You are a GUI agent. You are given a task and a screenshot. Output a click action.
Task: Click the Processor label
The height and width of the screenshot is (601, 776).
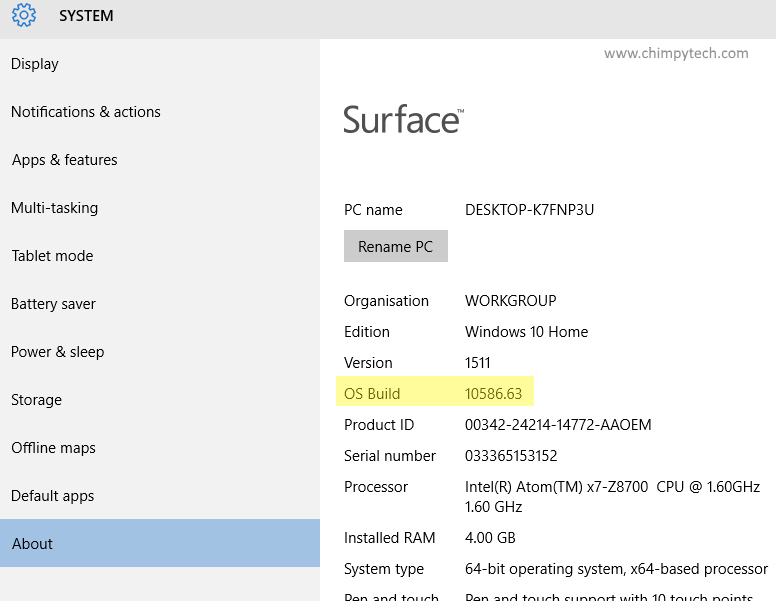pyautogui.click(x=376, y=487)
